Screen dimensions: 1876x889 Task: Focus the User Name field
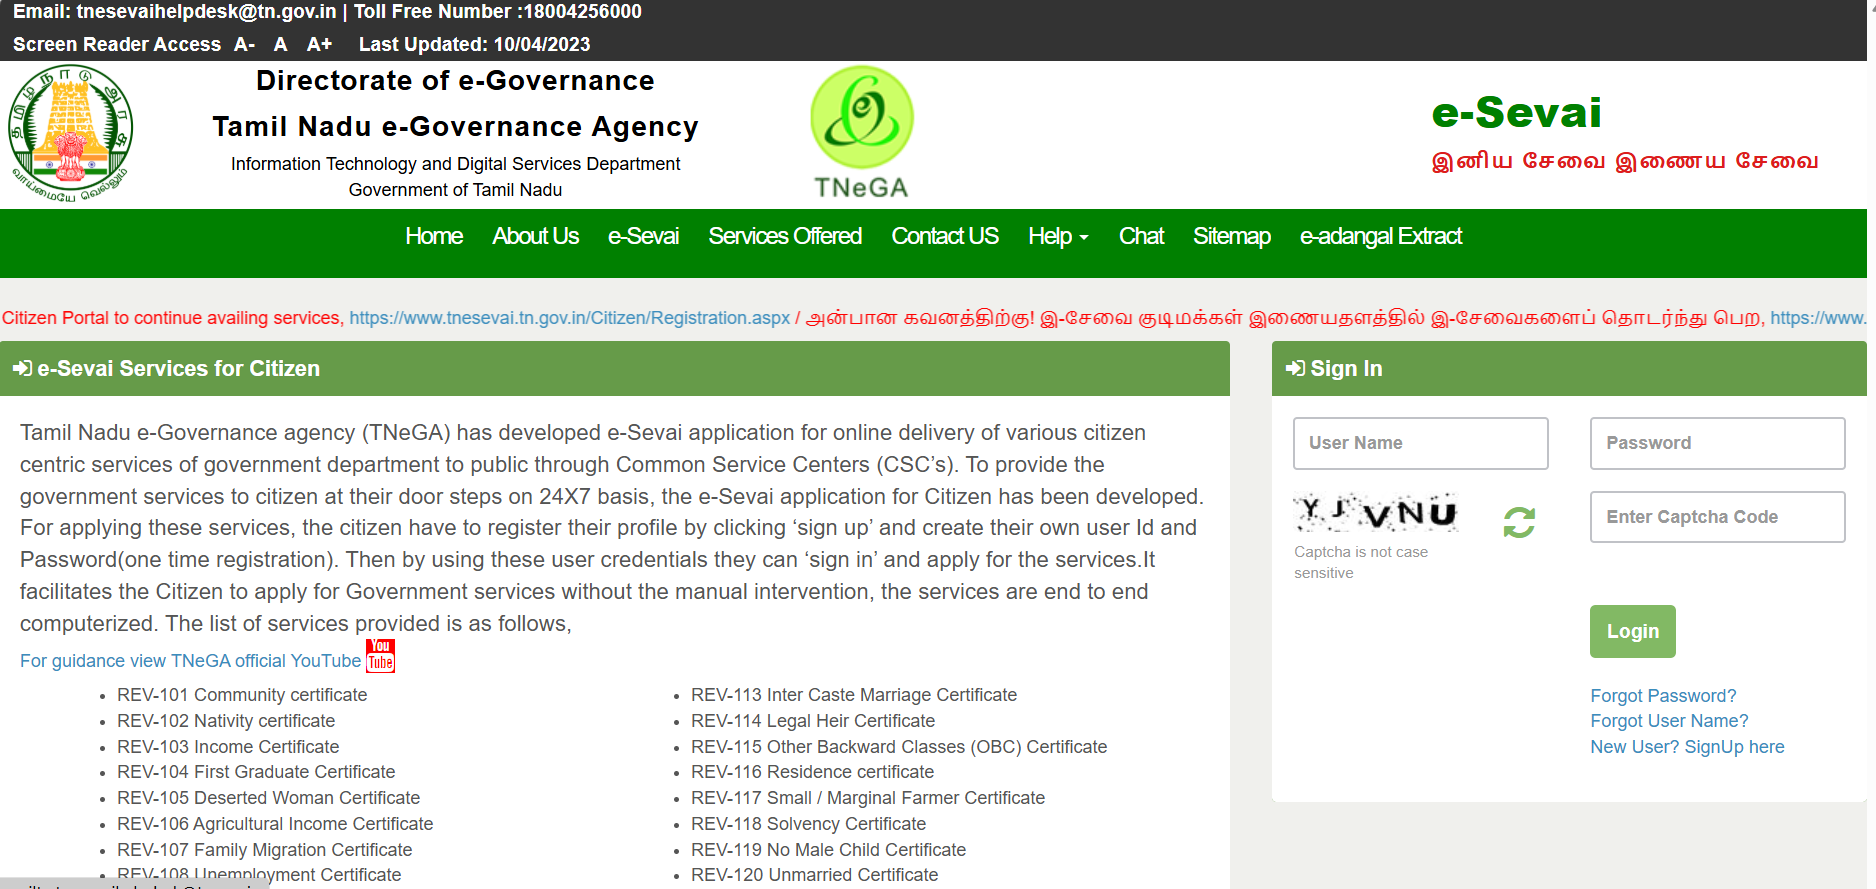[x=1420, y=443]
